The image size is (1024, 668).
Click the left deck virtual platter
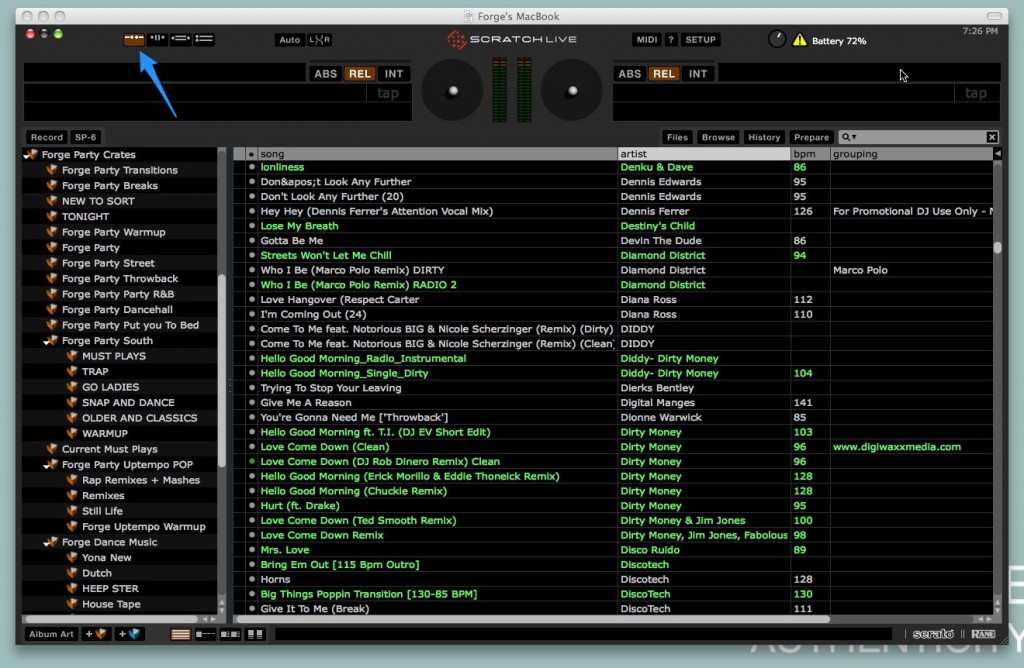pyautogui.click(x=451, y=90)
